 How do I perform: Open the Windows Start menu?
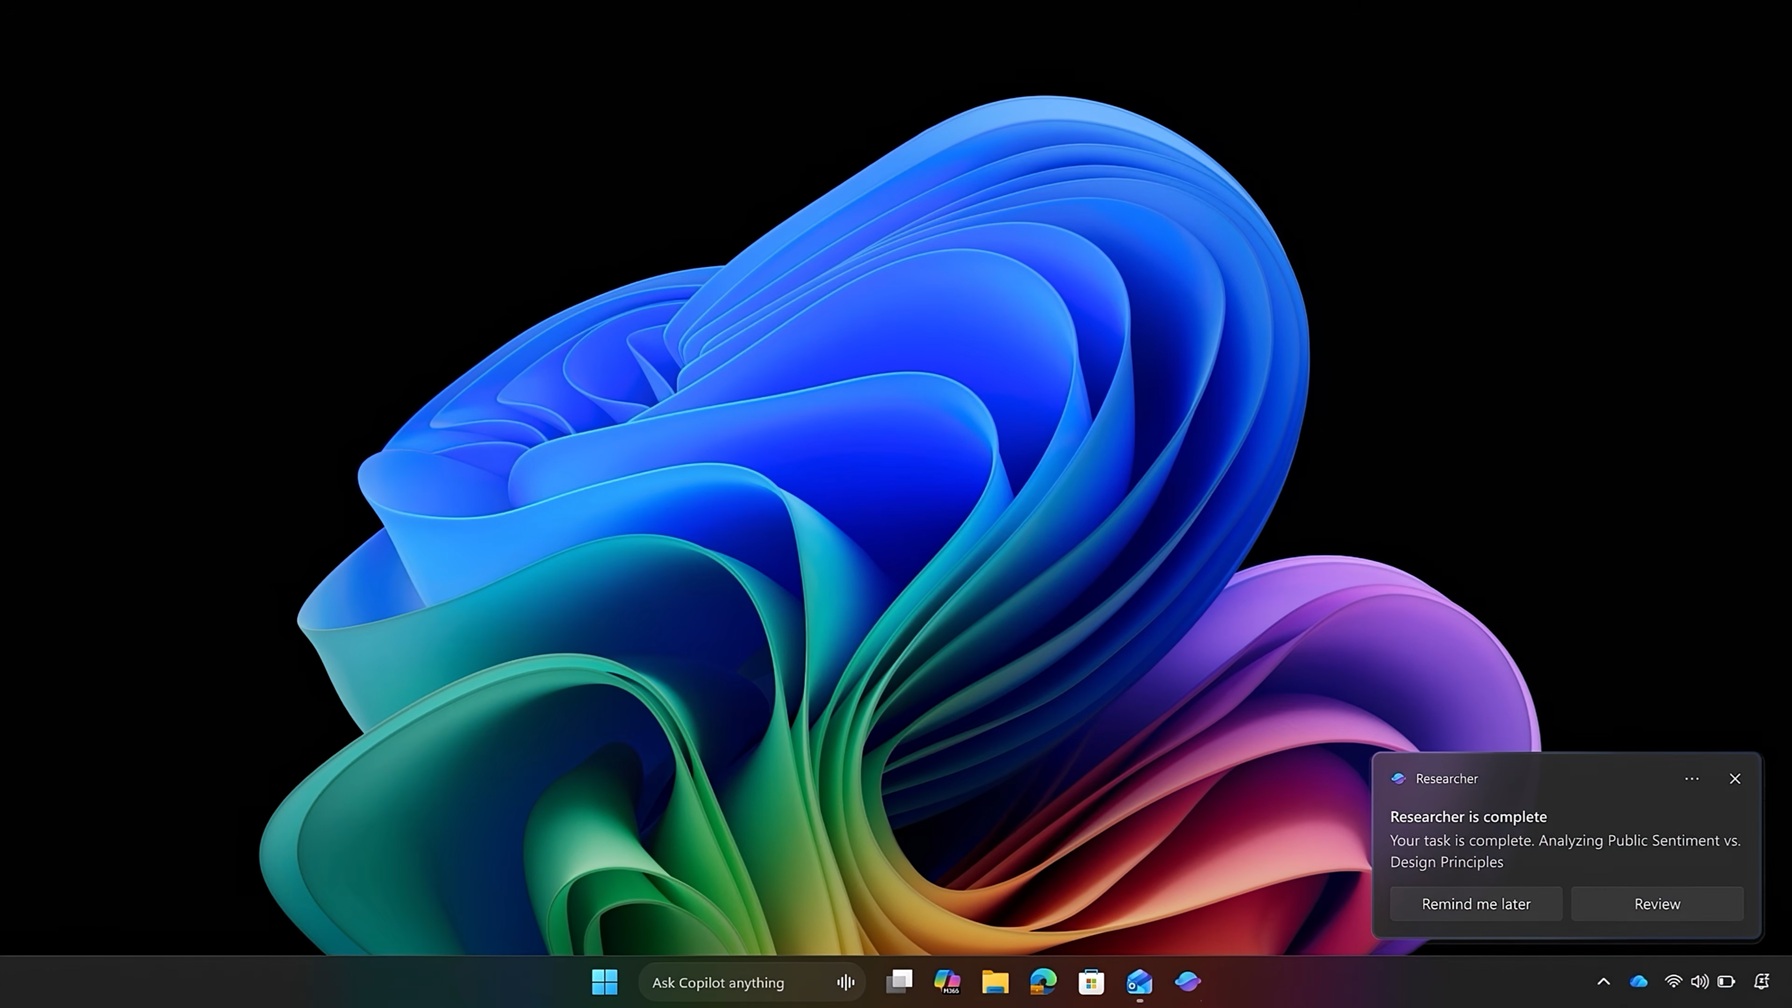point(604,982)
